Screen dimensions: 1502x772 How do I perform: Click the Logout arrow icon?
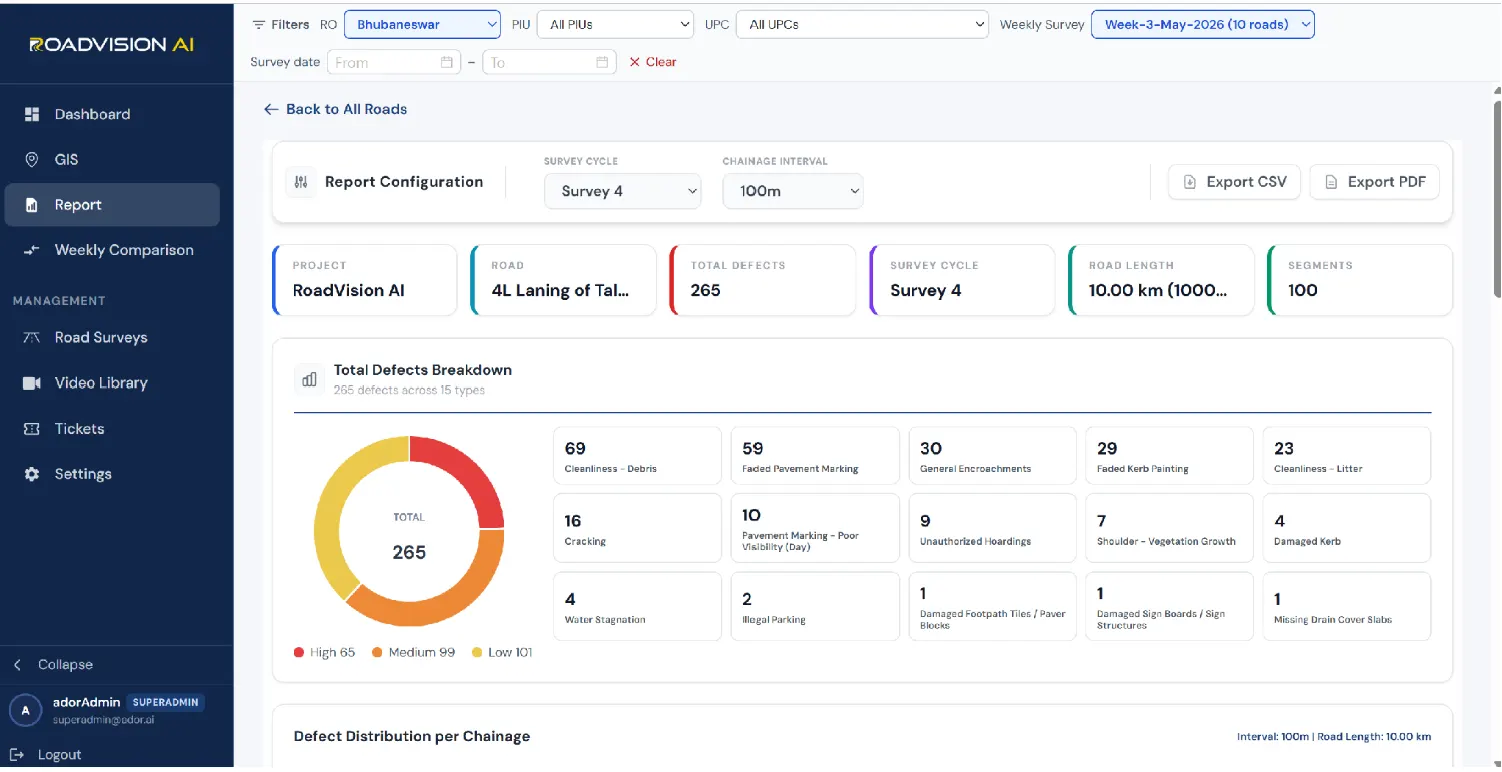[x=17, y=755]
